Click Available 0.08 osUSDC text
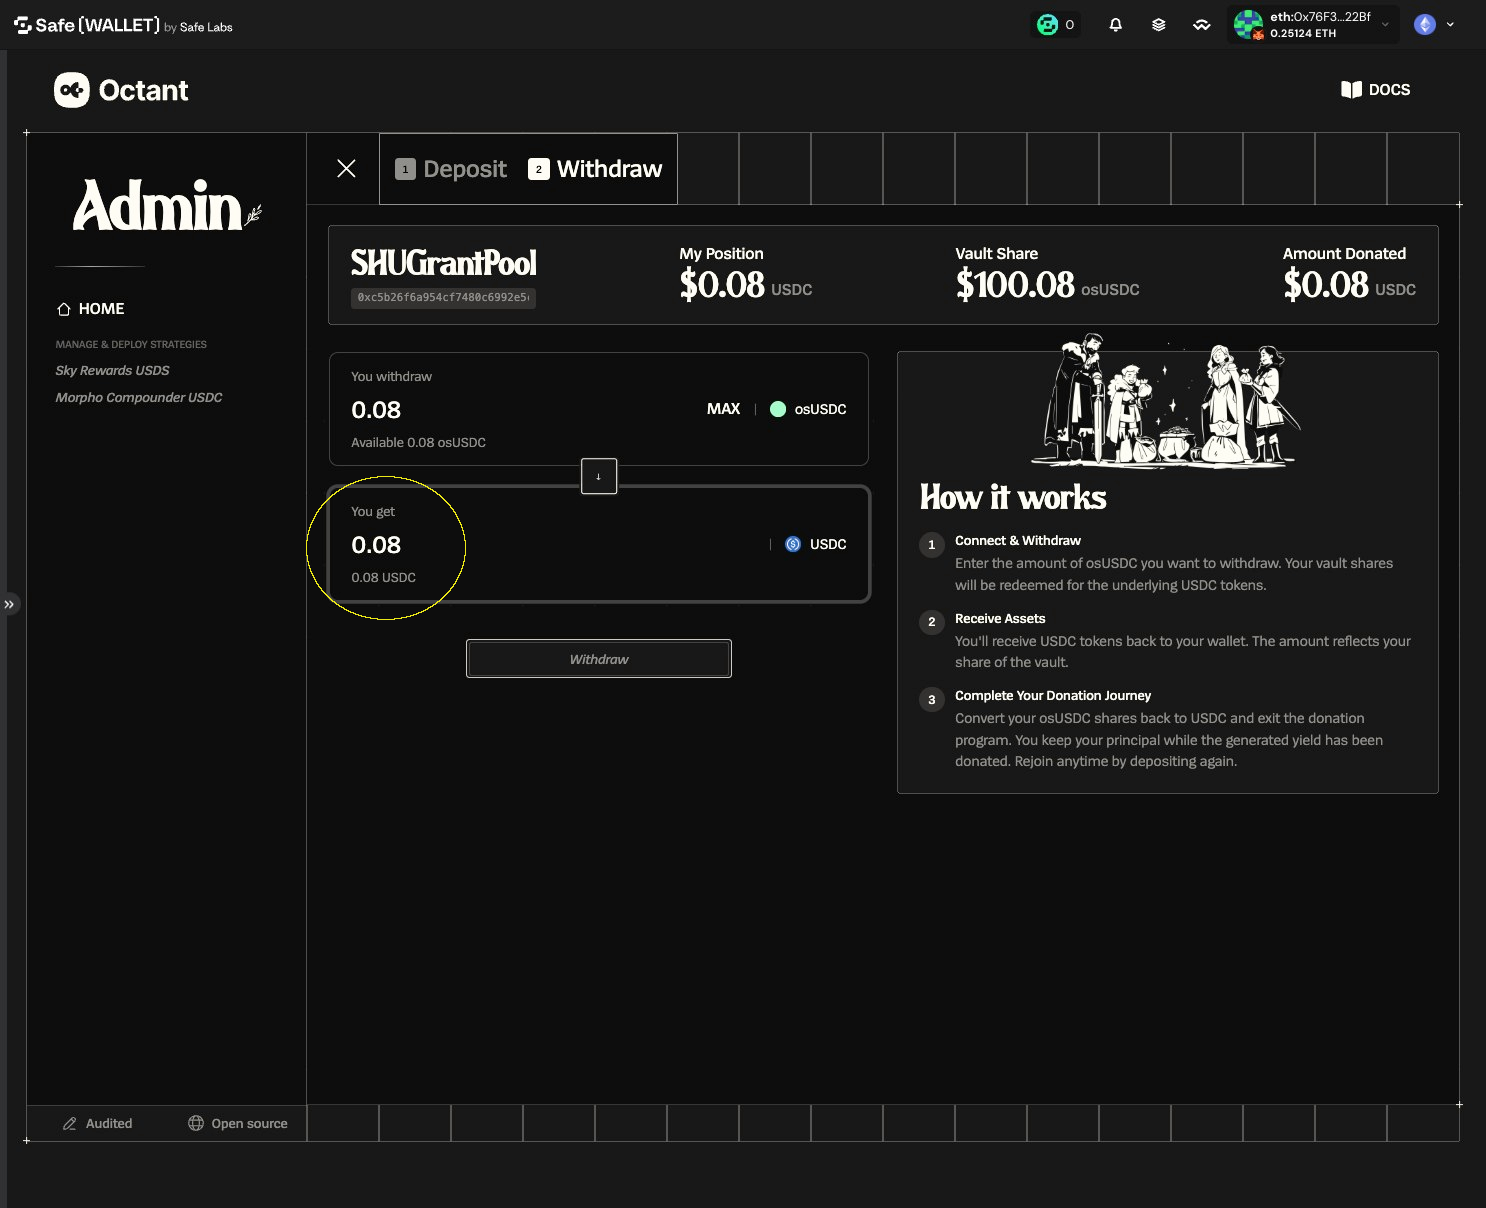 point(418,442)
